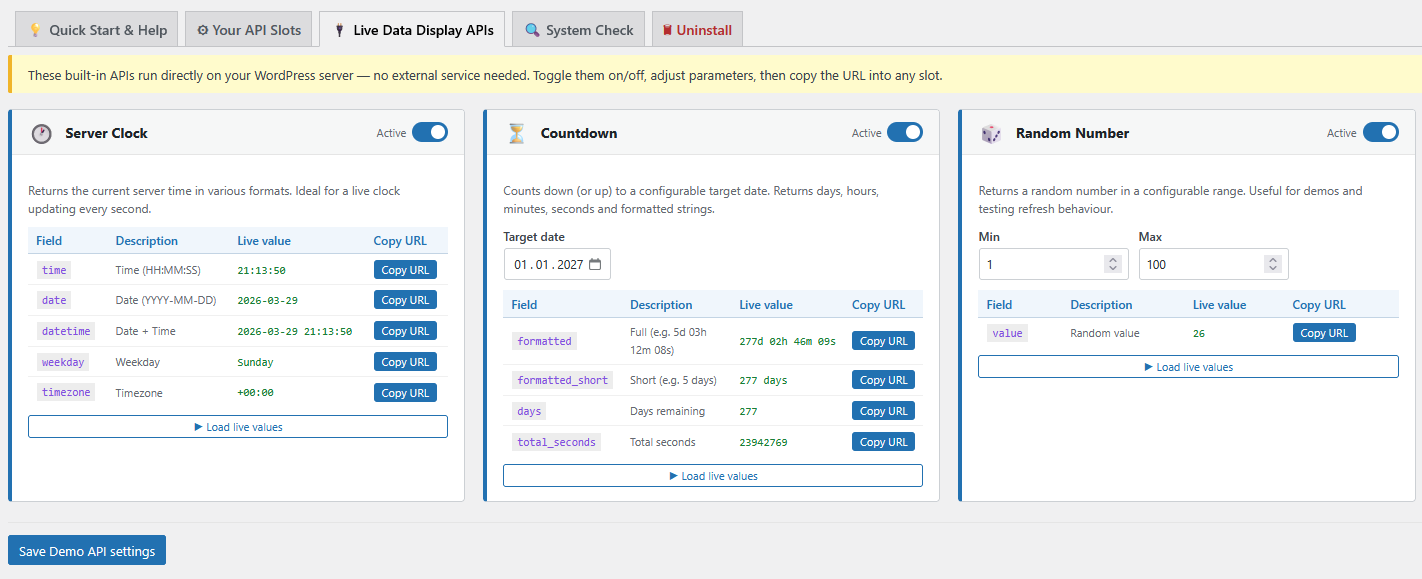Copy URL for the formatted_short field
This screenshot has width=1422, height=579.
click(883, 380)
